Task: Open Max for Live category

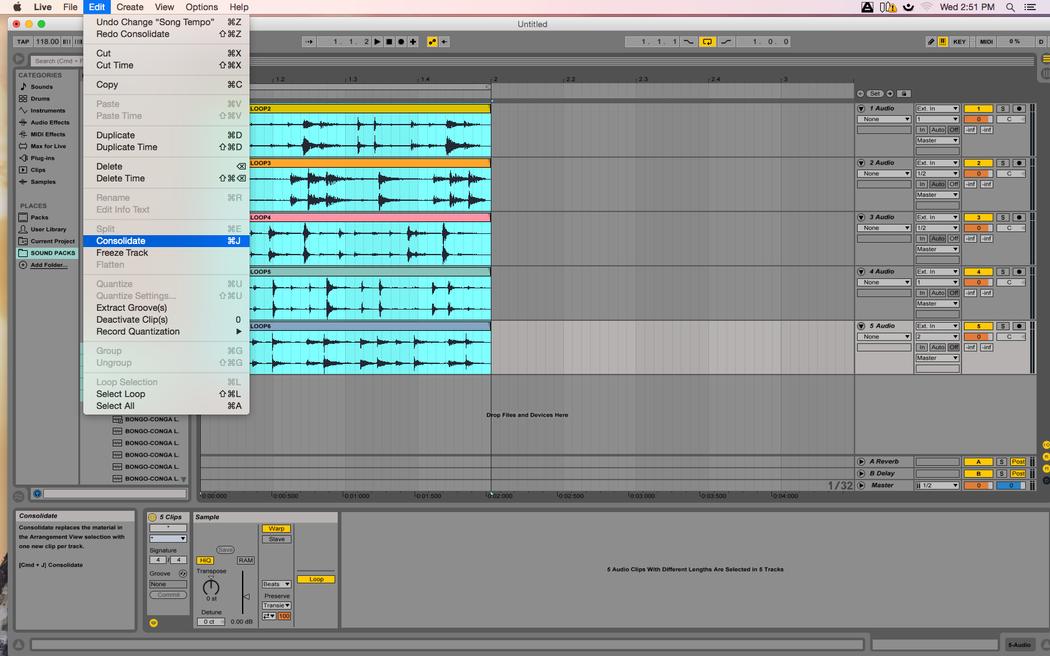Action: pyautogui.click(x=48, y=146)
